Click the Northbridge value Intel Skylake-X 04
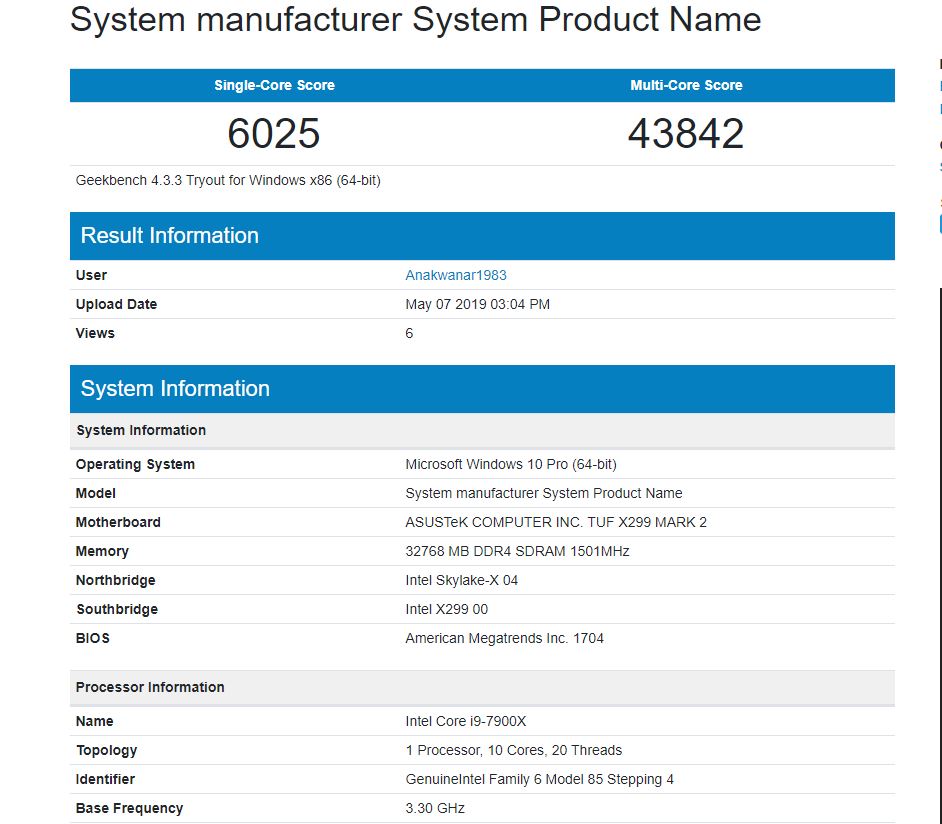 pos(461,580)
